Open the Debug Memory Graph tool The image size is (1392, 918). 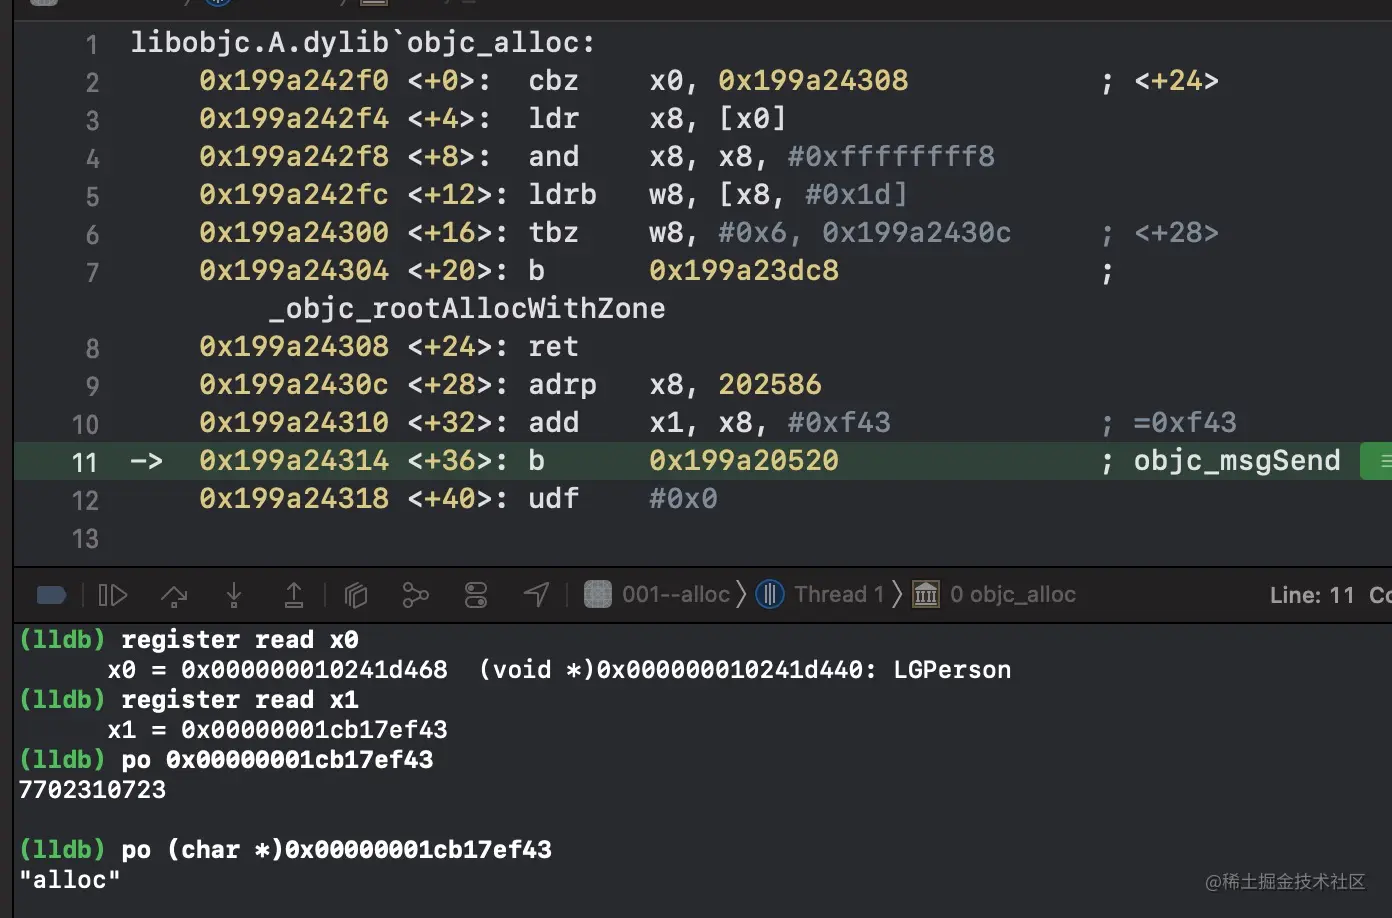(x=415, y=595)
